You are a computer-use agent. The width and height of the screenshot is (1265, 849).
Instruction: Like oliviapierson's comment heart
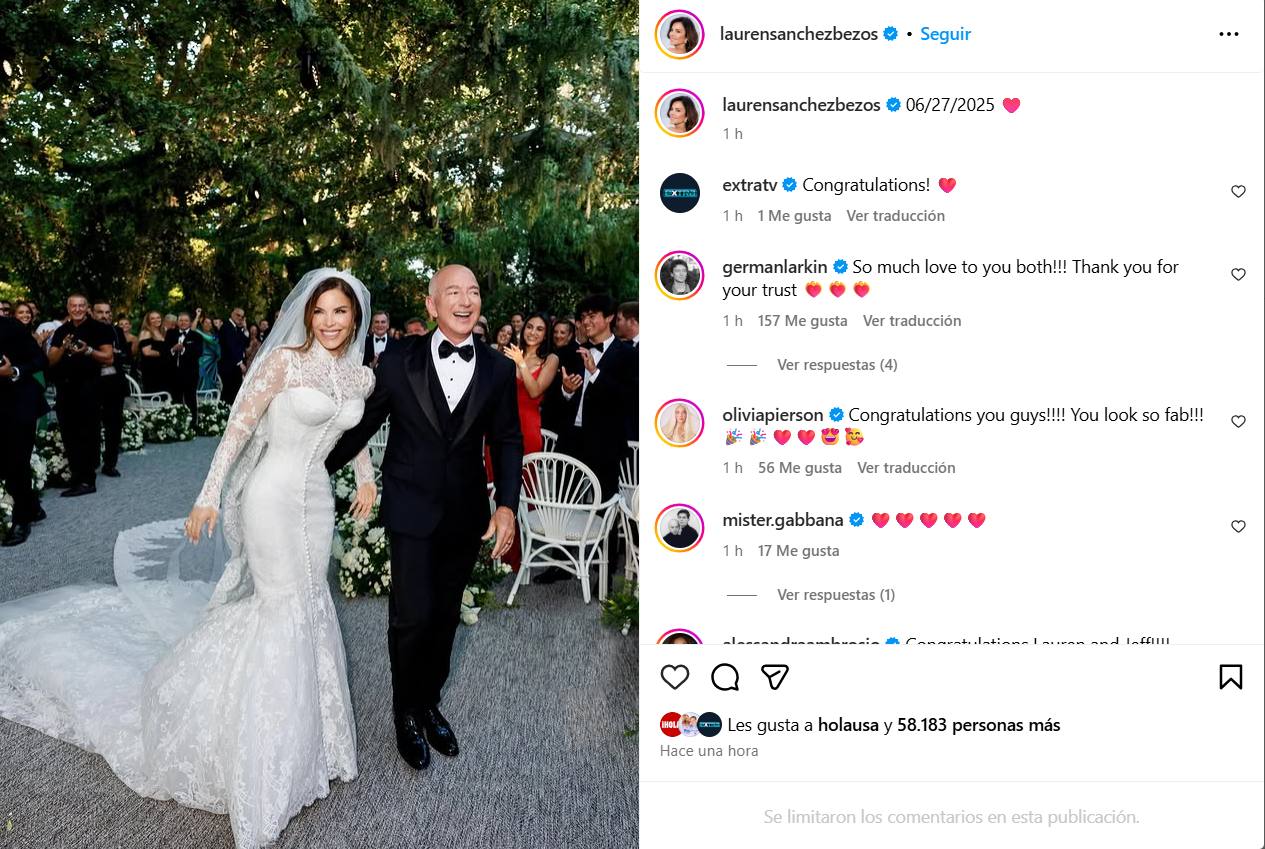click(x=1238, y=421)
